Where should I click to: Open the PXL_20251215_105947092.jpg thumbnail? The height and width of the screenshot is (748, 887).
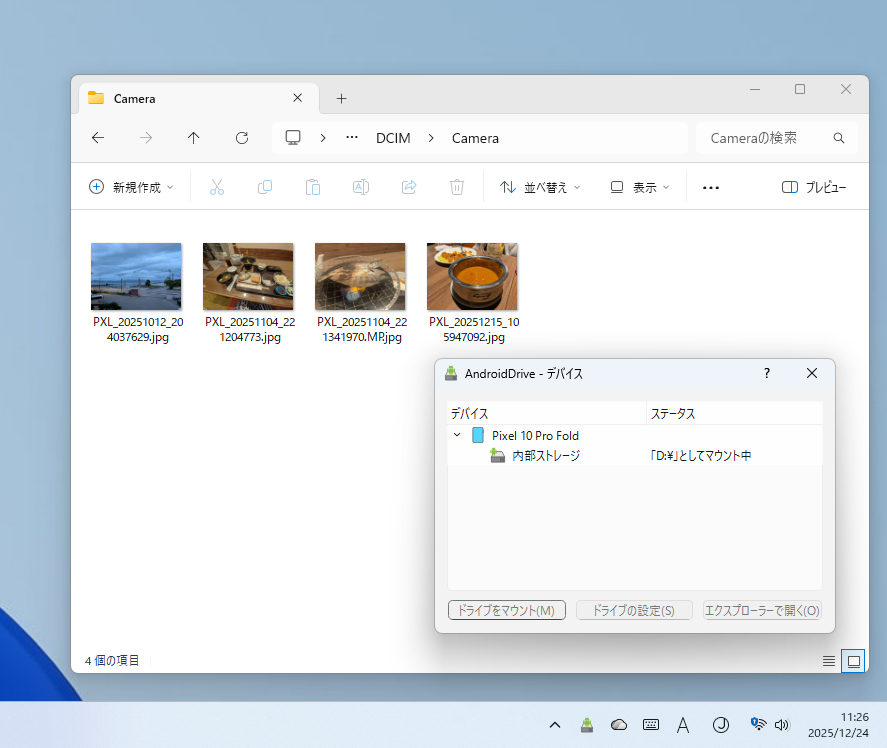(x=472, y=276)
